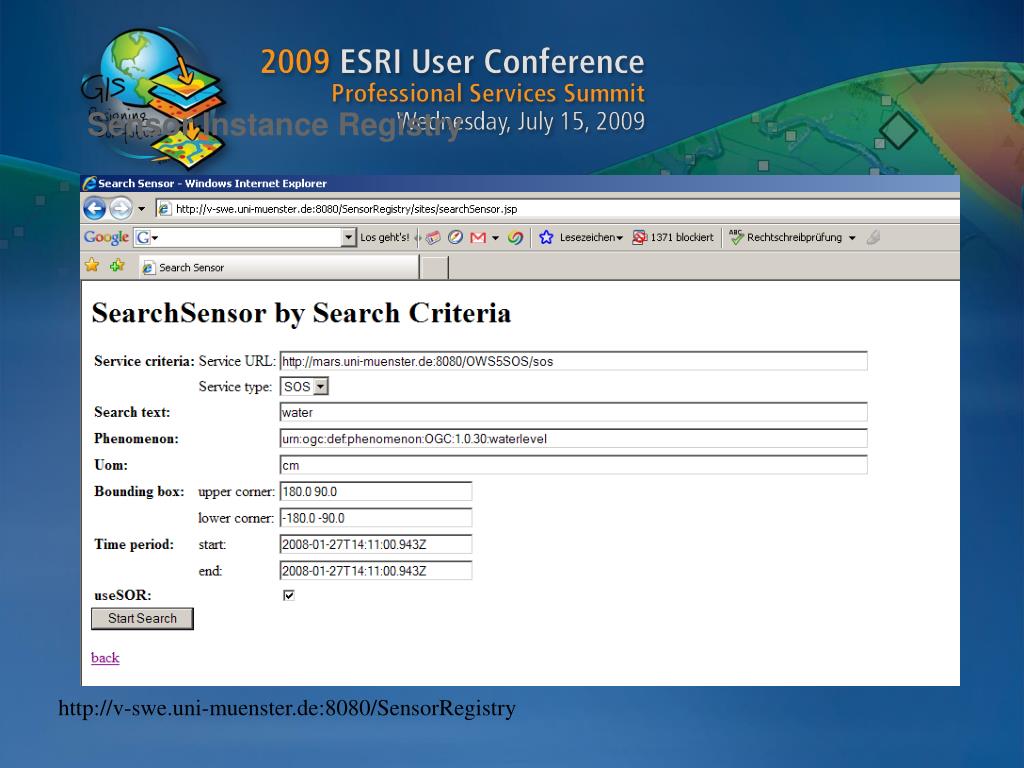Viewport: 1024px width, 768px height.
Task: Click the Service URL input field
Action: (x=573, y=361)
